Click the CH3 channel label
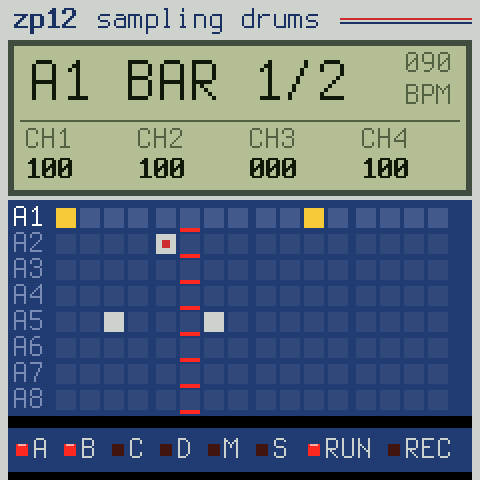Viewport: 480px width, 480px height. pyautogui.click(x=272, y=138)
